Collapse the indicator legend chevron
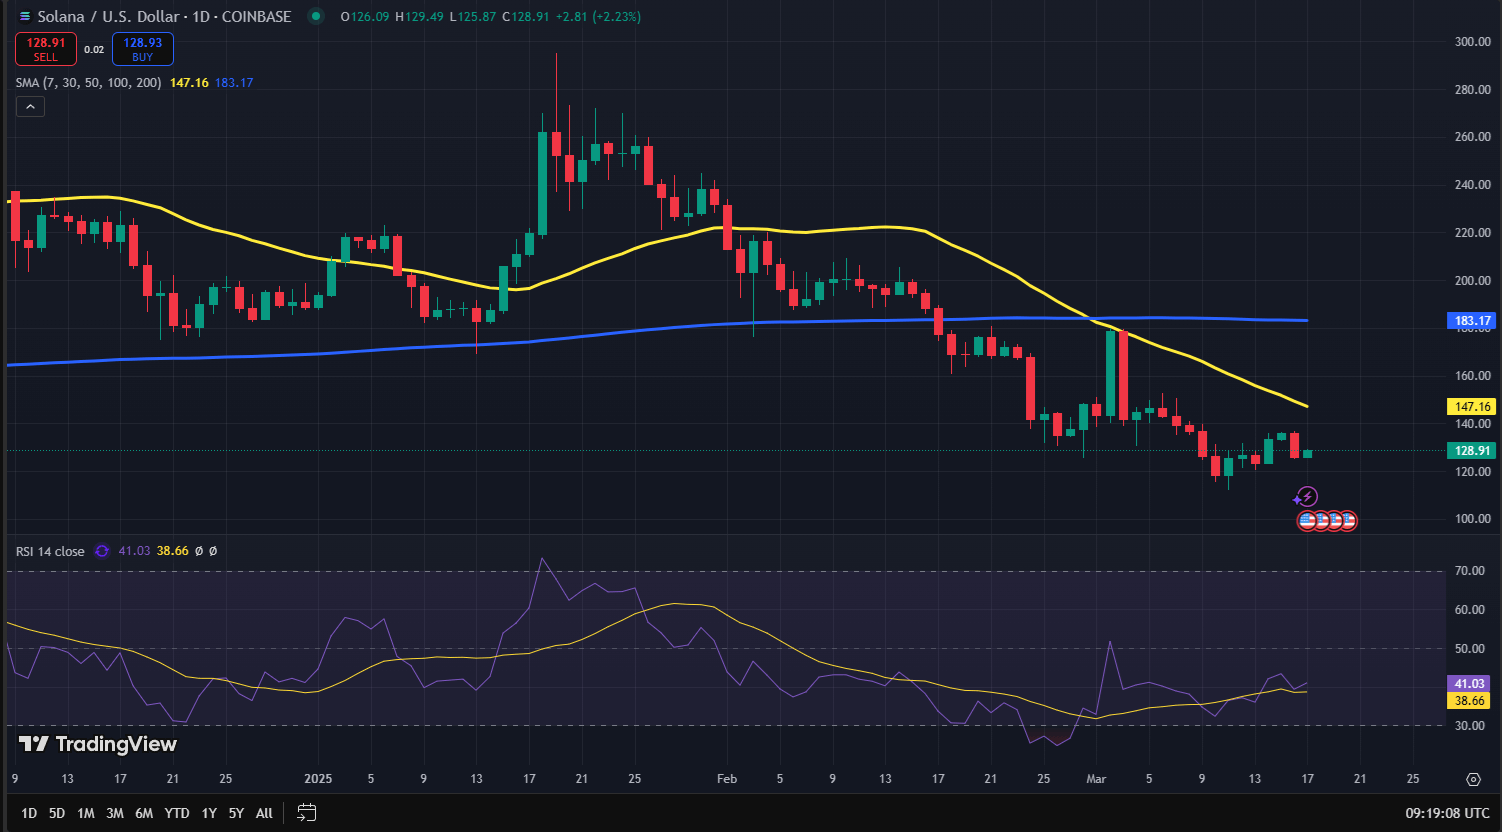Image resolution: width=1502 pixels, height=832 pixels. 30,107
